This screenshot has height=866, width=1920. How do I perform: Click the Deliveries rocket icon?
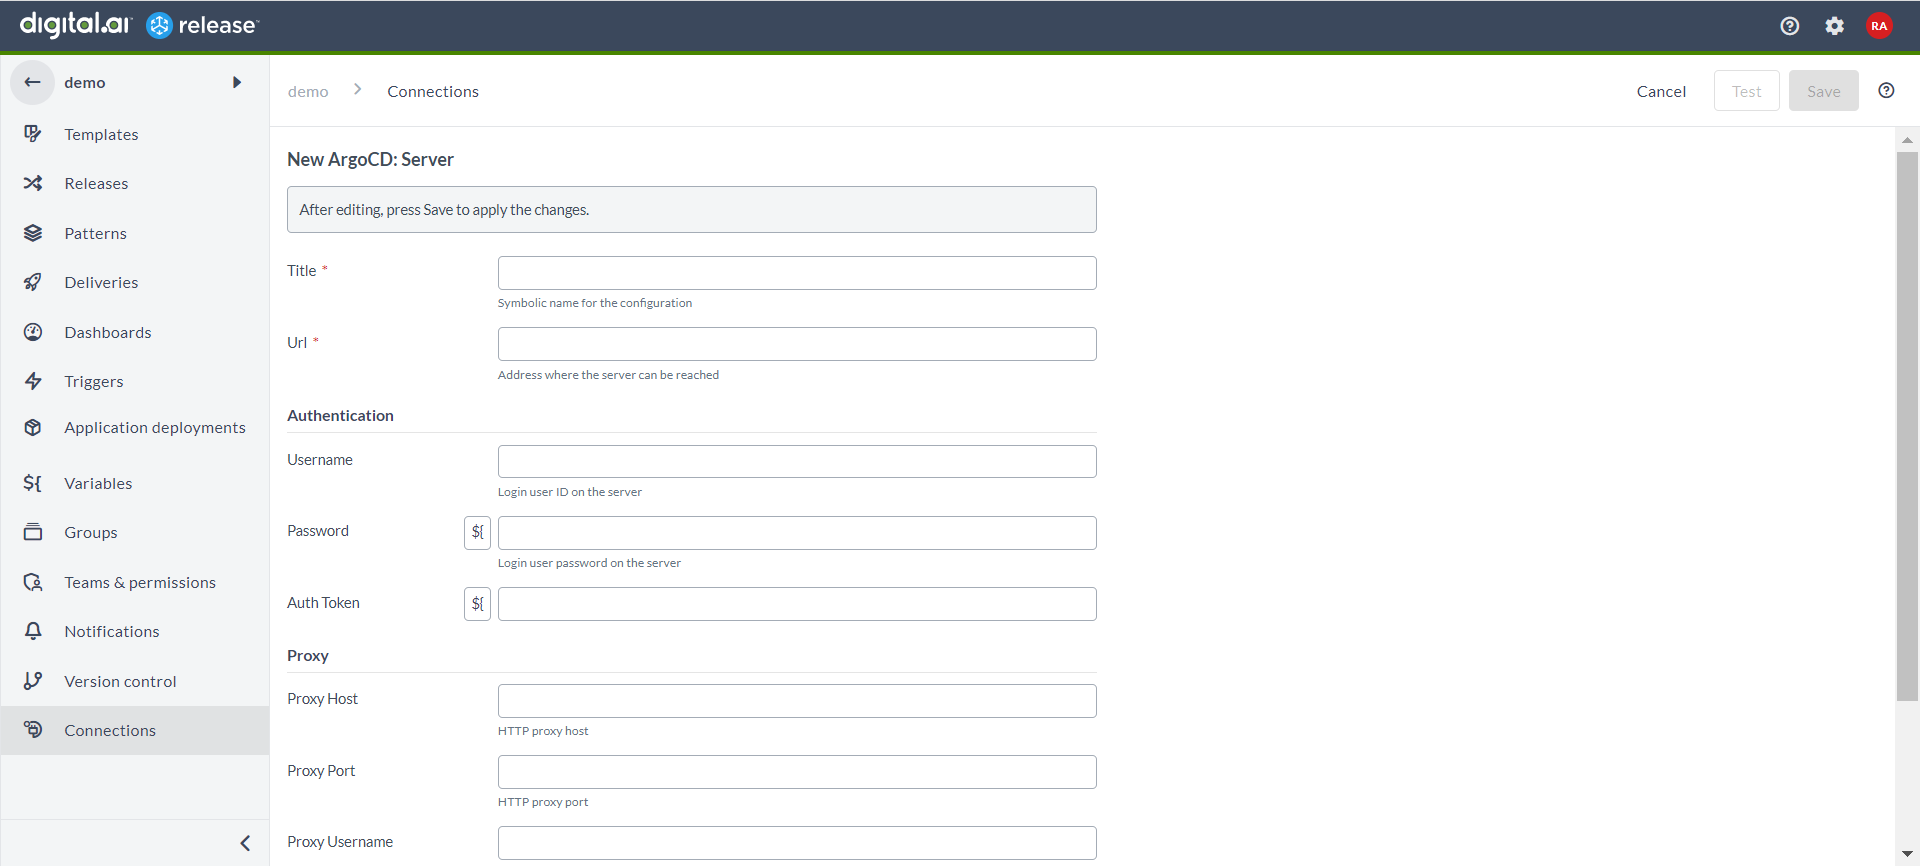pyautogui.click(x=33, y=282)
